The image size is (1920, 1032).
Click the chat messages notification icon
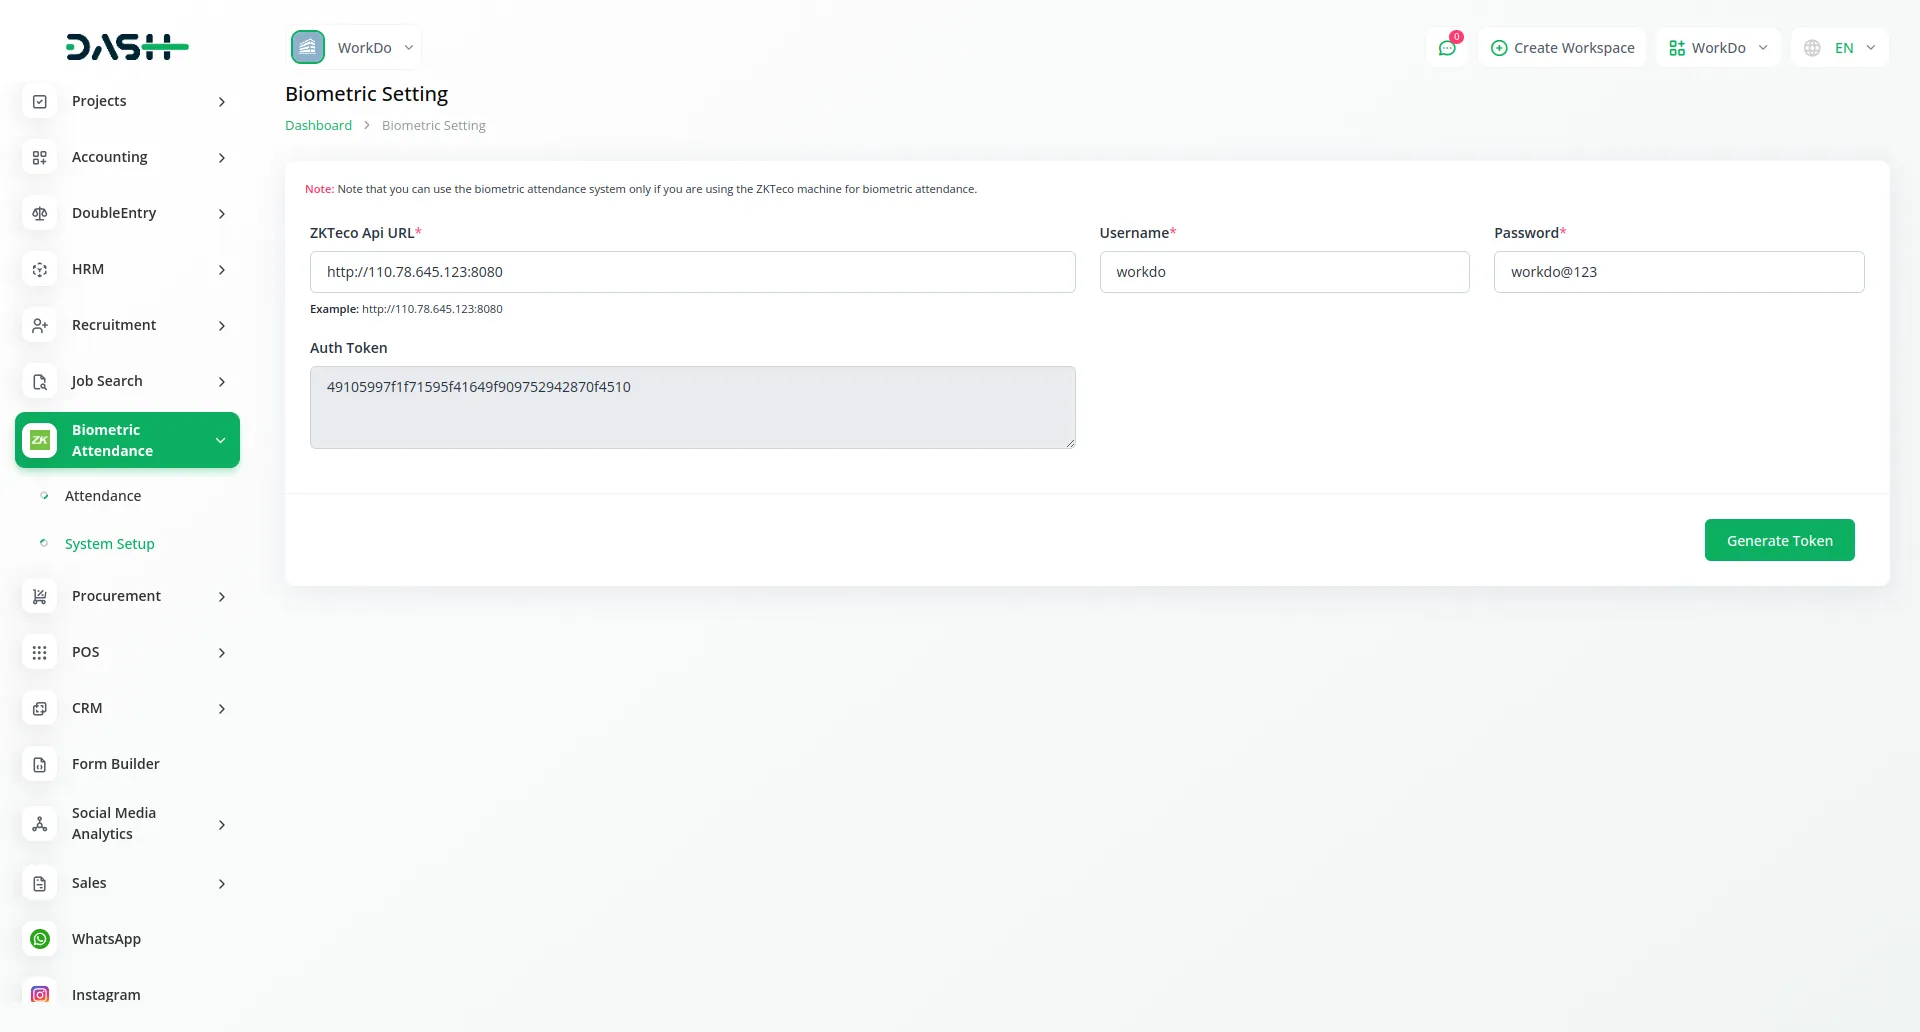click(x=1447, y=48)
